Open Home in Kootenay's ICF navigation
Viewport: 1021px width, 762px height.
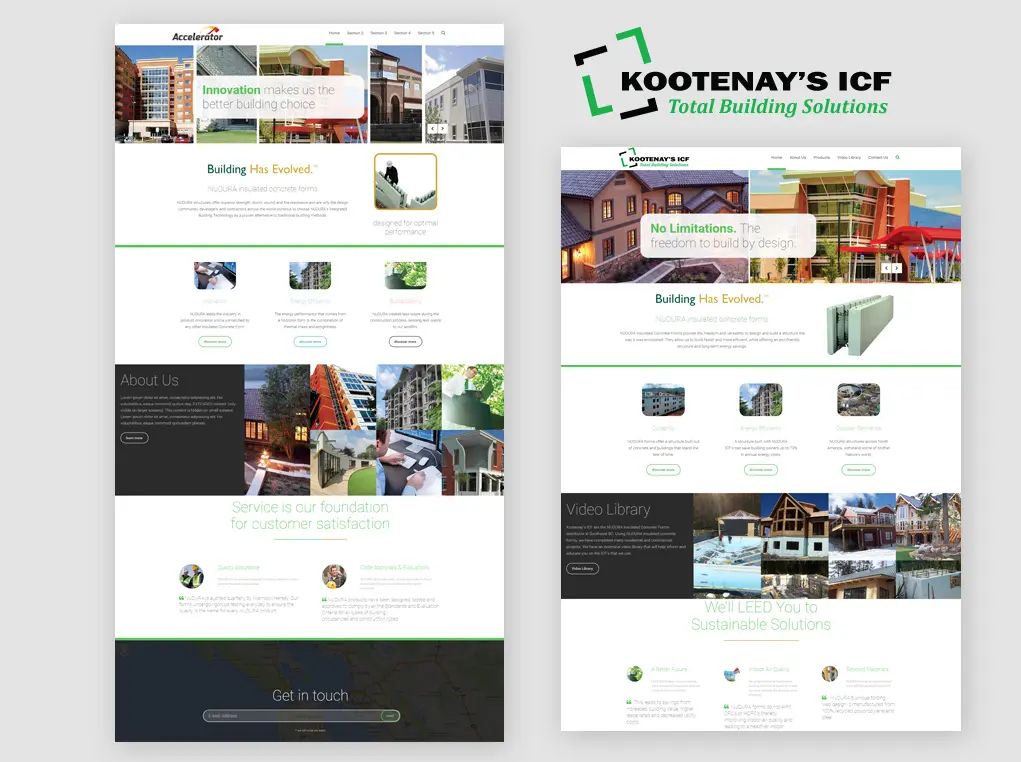(x=776, y=157)
